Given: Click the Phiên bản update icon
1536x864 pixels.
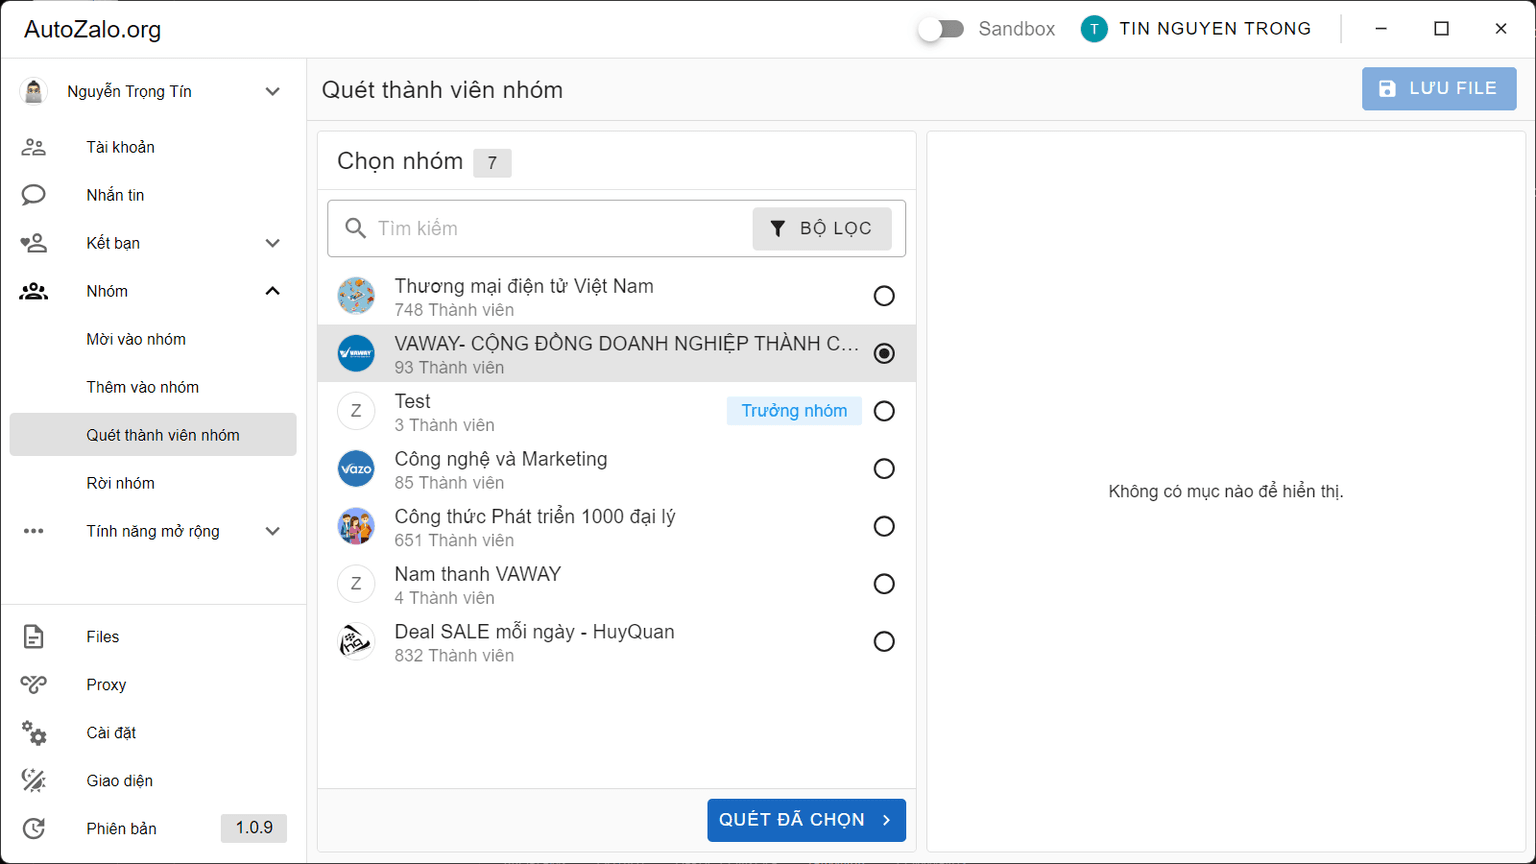Looking at the screenshot, I should [34, 829].
